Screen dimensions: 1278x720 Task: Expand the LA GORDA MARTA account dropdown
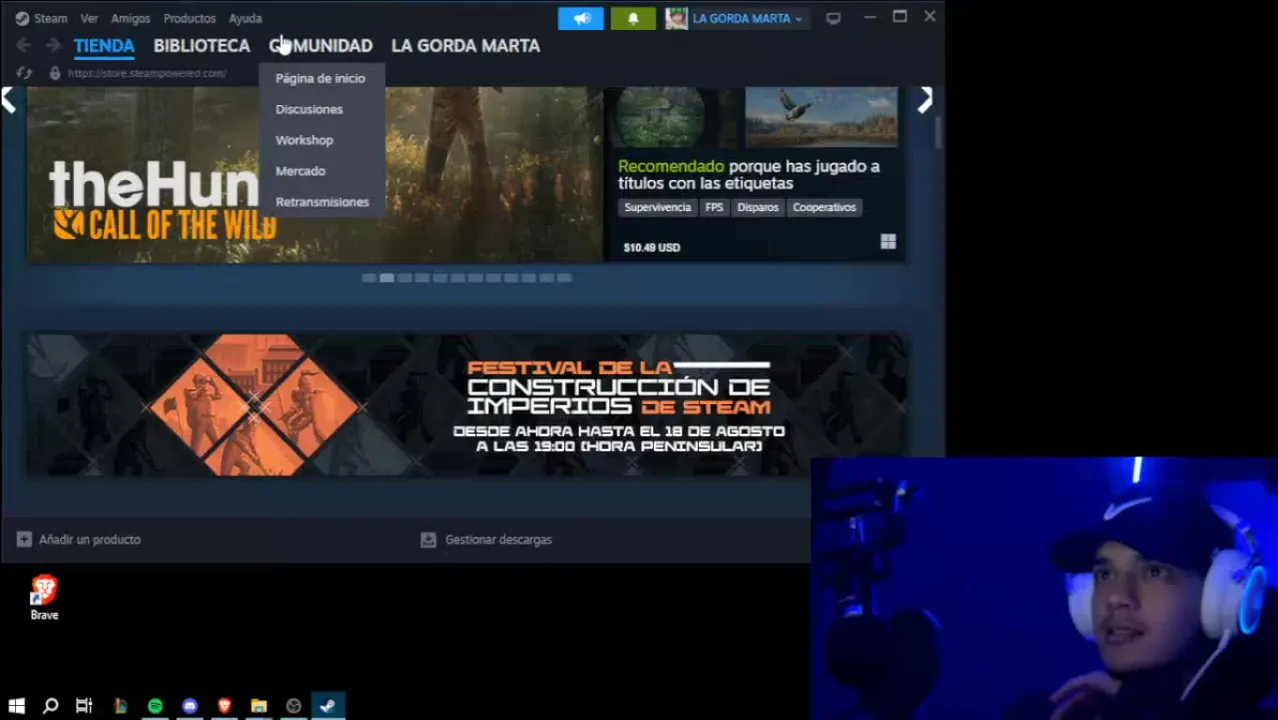[x=798, y=19]
